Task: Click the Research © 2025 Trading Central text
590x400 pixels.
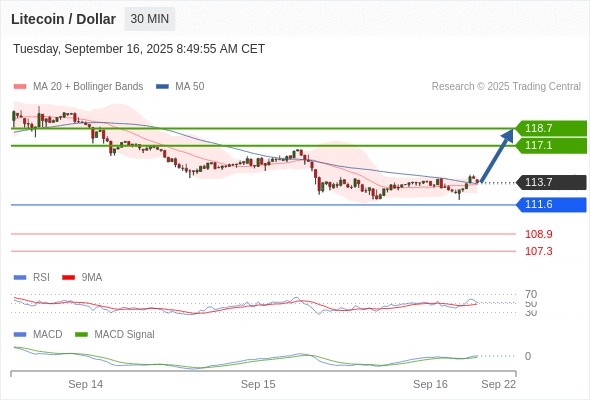Action: [x=506, y=87]
